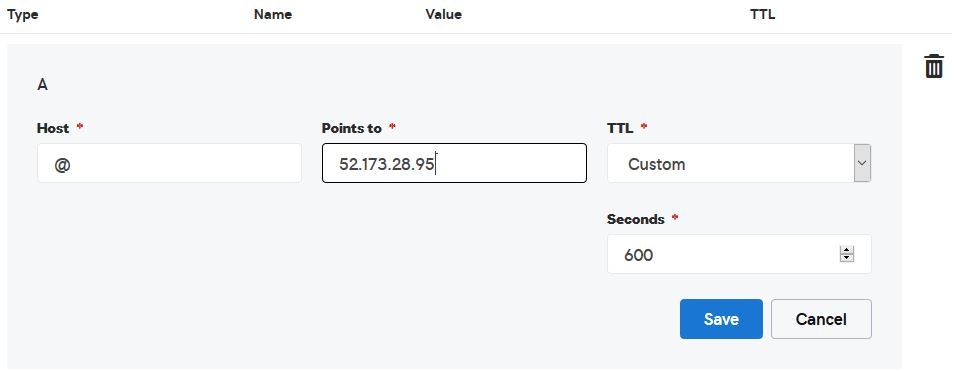The width and height of the screenshot is (957, 371).
Task: Click the TTL label above the dropdown
Action: (620, 128)
